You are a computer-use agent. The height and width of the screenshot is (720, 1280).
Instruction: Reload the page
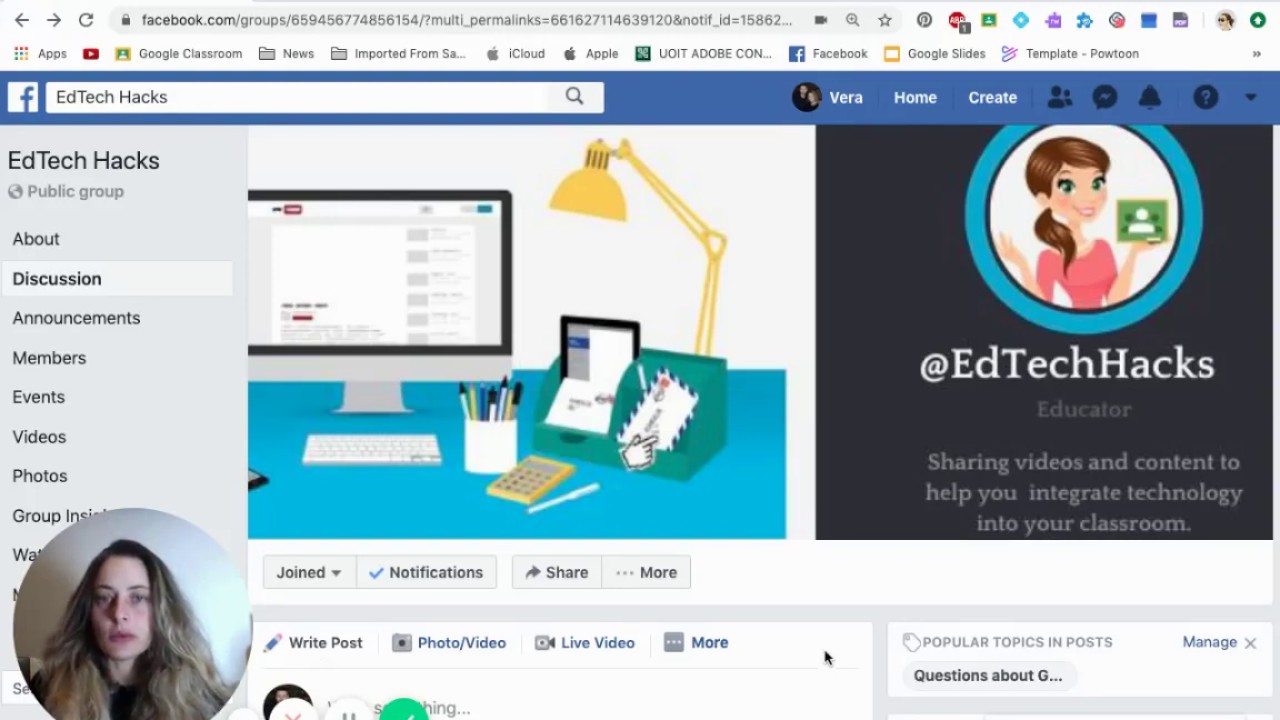click(x=86, y=20)
